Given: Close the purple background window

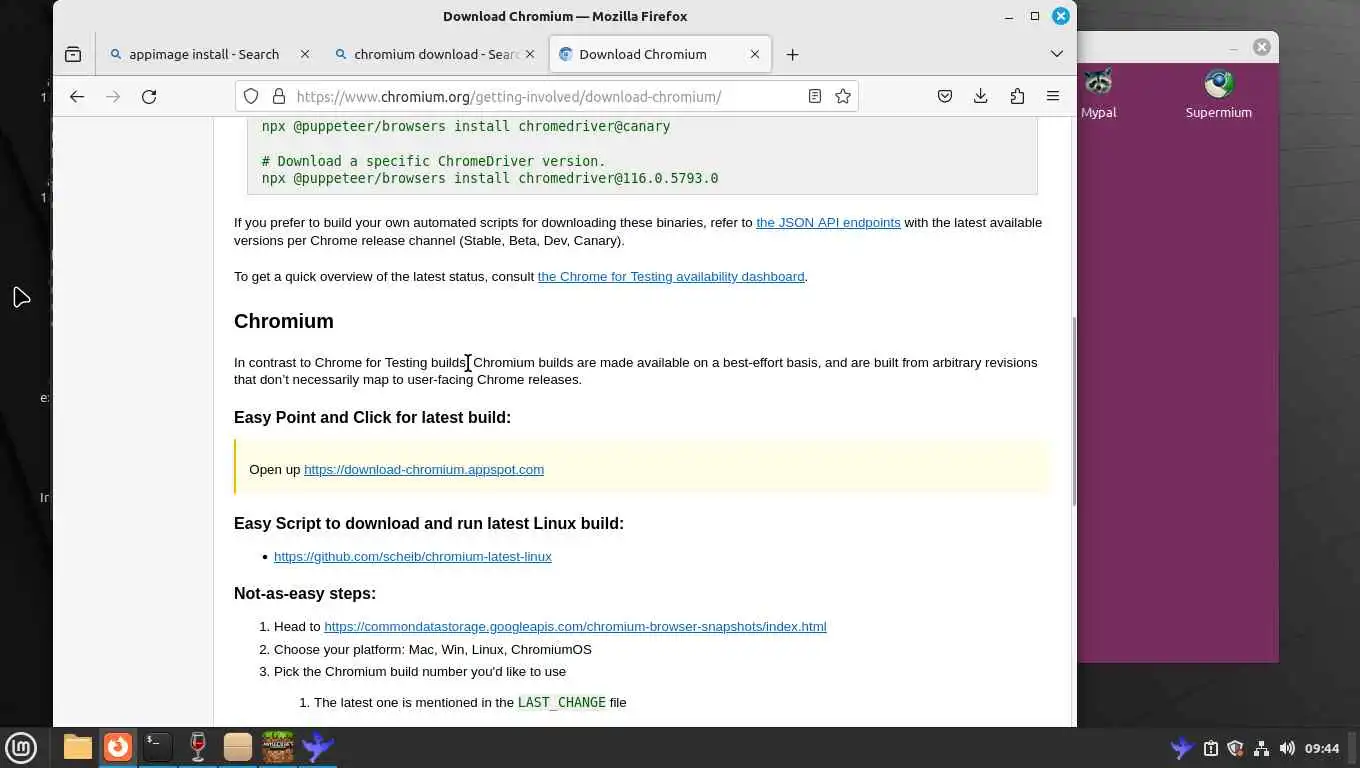Looking at the screenshot, I should [1262, 47].
